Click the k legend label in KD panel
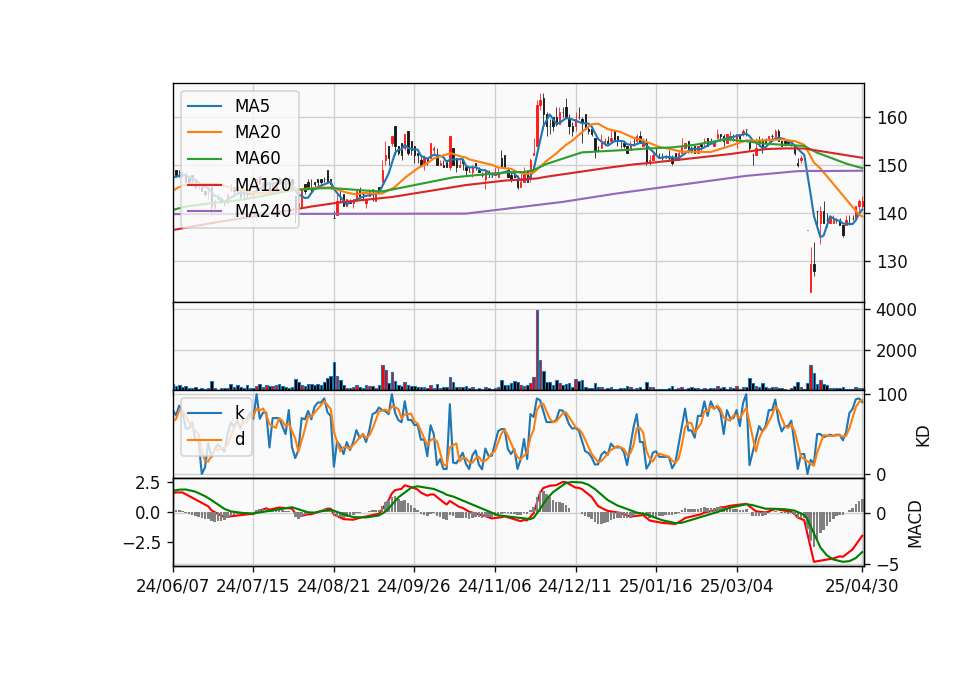 pos(239,413)
